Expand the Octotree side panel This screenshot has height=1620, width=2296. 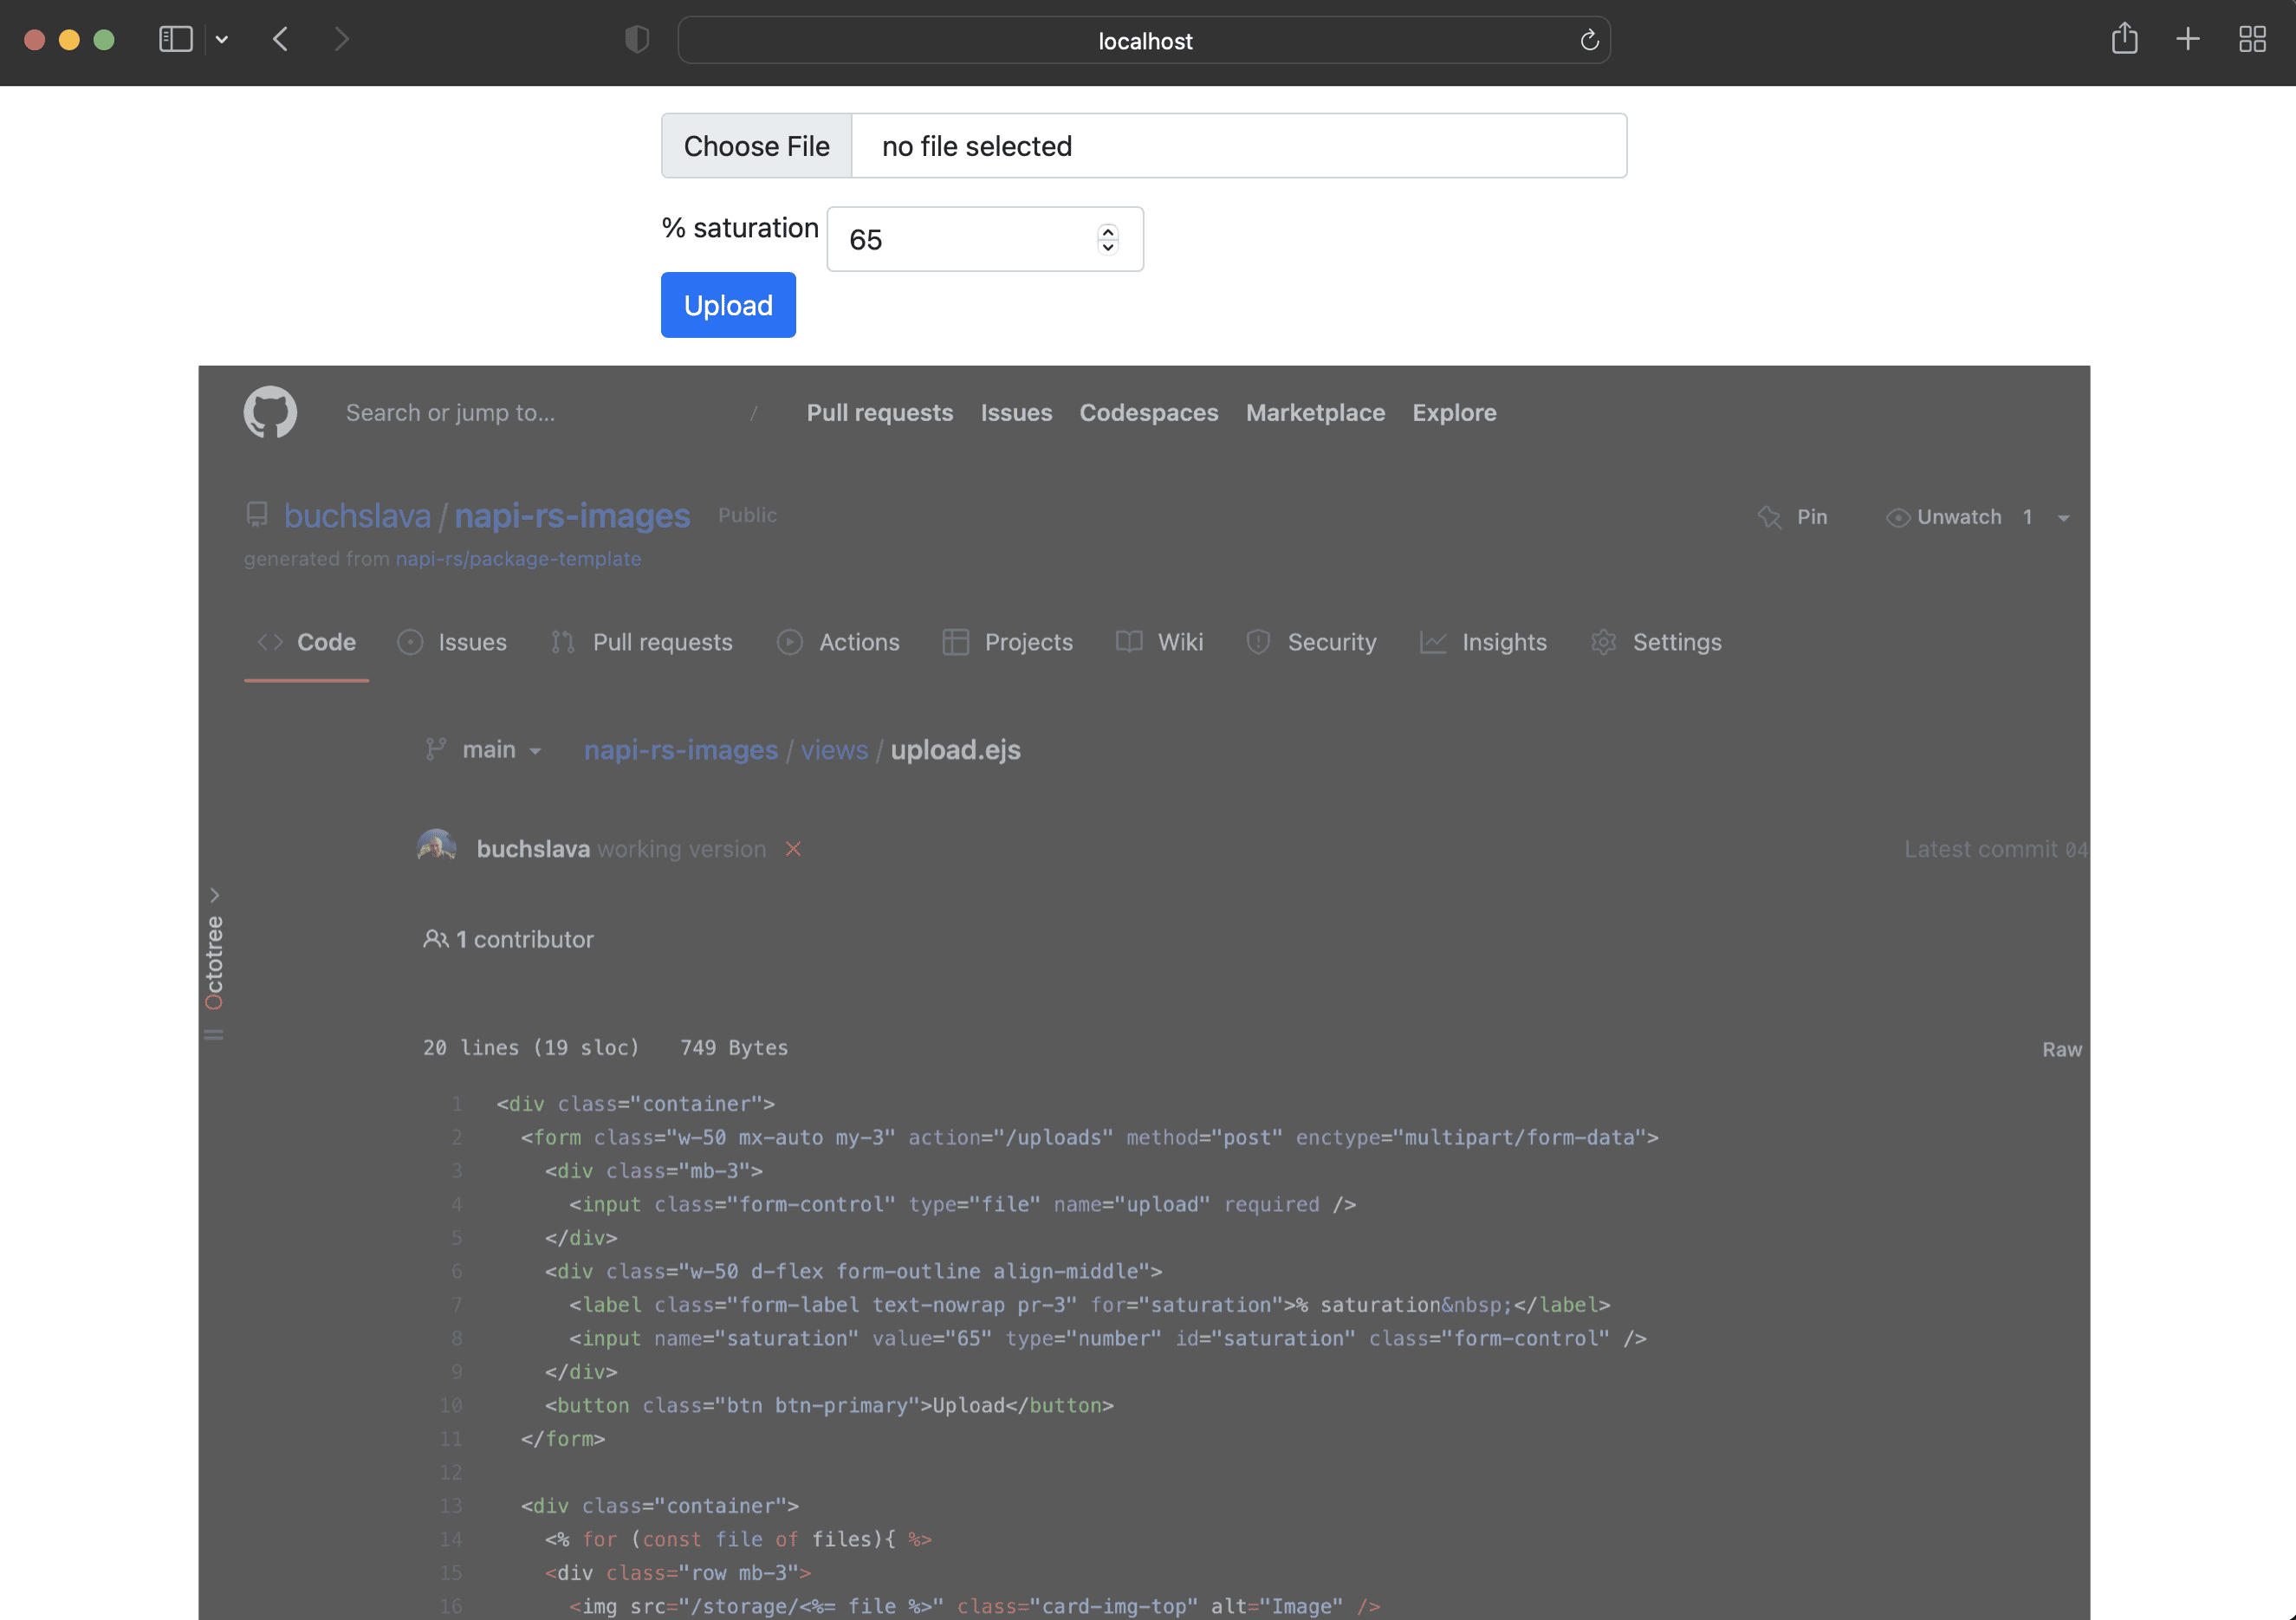(214, 895)
